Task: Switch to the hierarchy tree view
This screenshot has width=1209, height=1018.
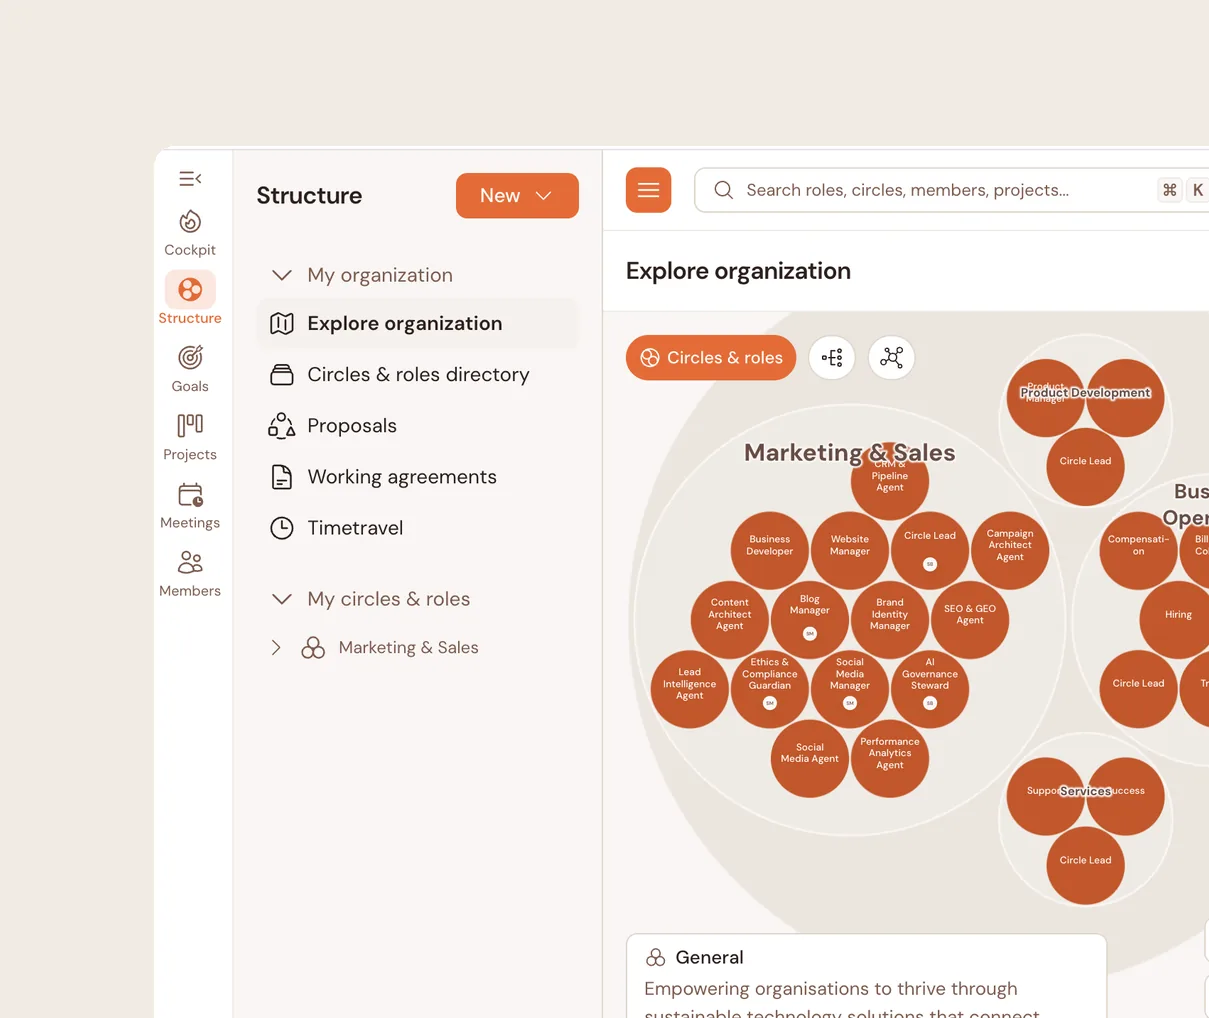Action: [832, 357]
